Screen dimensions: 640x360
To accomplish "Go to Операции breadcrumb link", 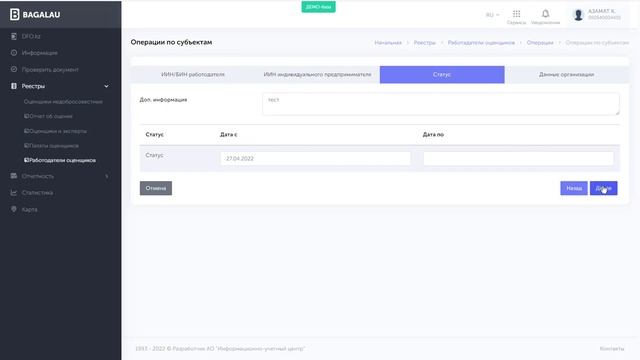I will tap(540, 42).
